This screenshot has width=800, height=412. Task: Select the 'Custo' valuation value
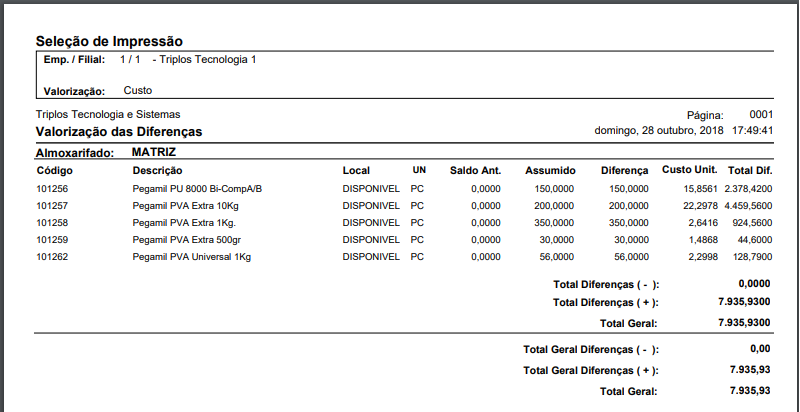tap(138, 90)
